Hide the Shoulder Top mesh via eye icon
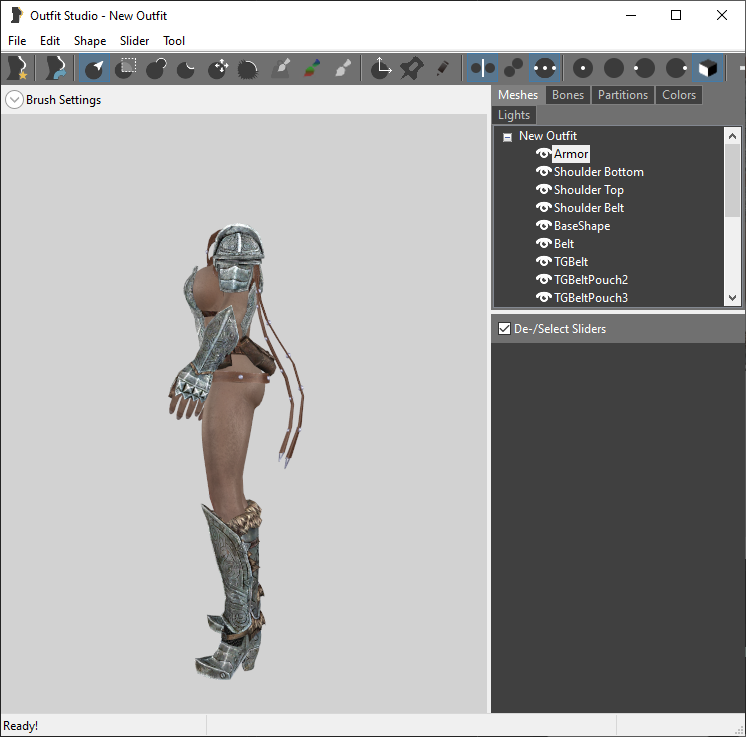 [x=543, y=189]
